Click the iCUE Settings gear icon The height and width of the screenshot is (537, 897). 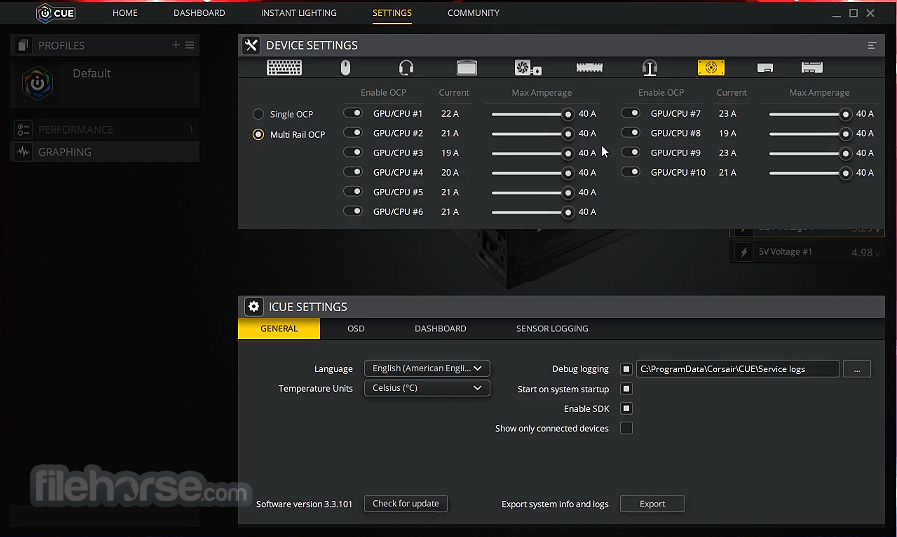253,307
